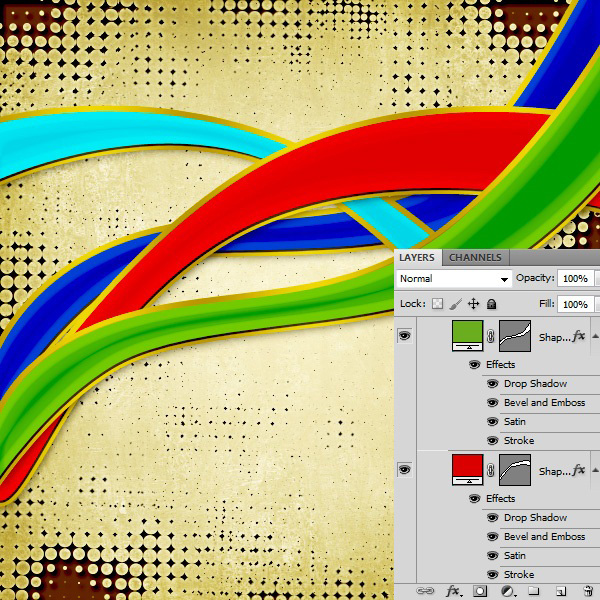Viewport: 600px width, 600px height.
Task: Create a new group folder
Action: click(534, 591)
